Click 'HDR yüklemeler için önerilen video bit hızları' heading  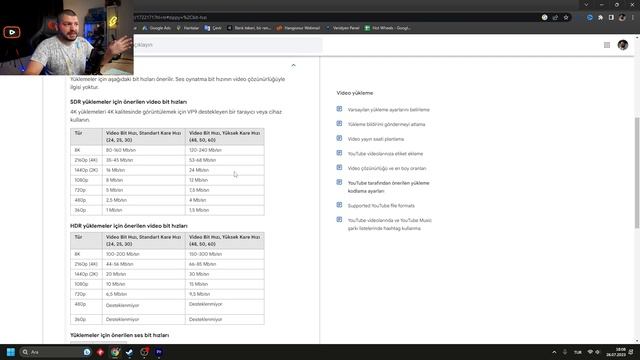pyautogui.click(x=129, y=226)
